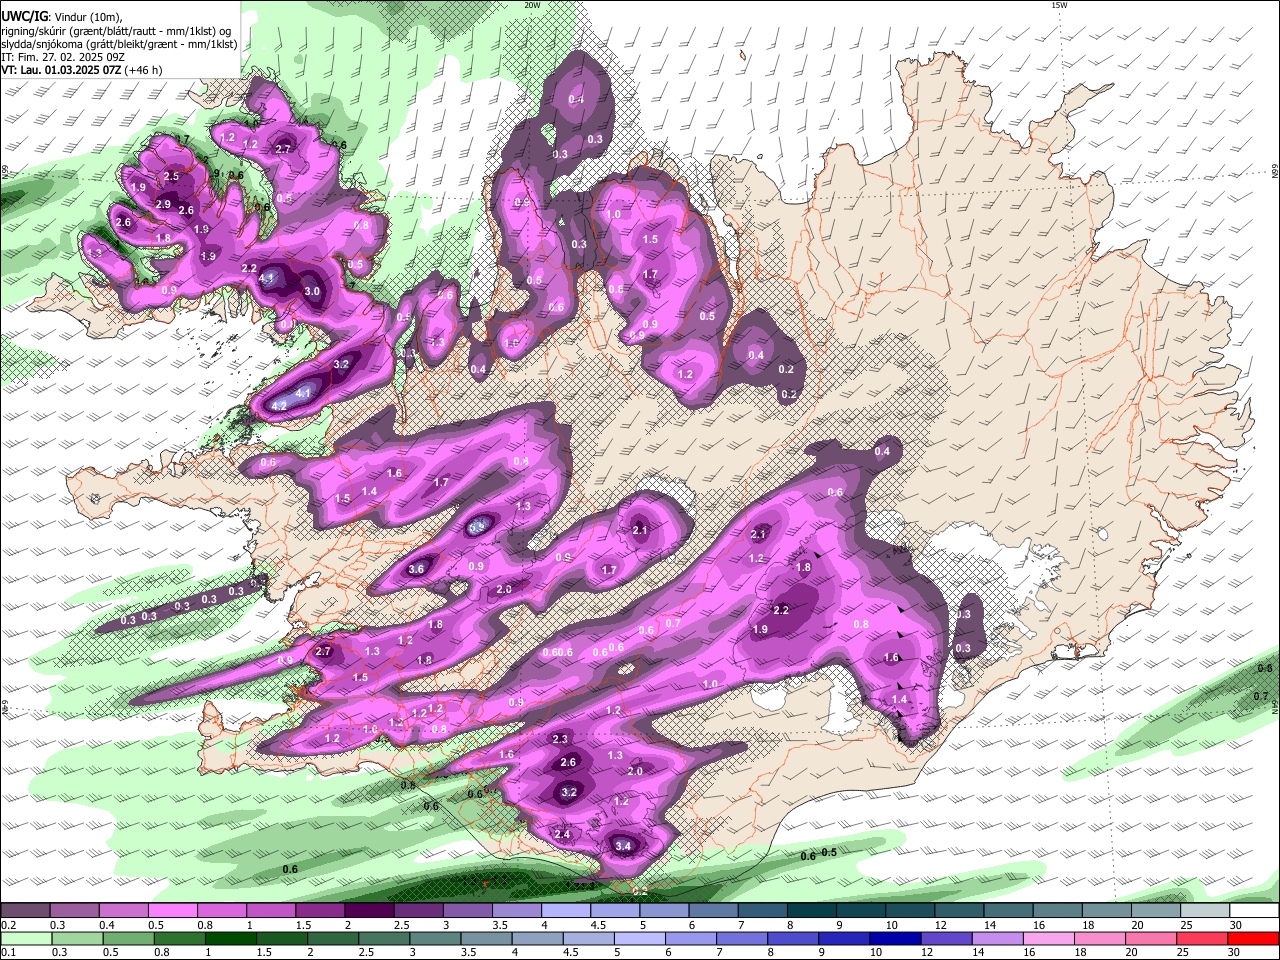Viewport: 1280px width, 960px height.
Task: Click the 'slydda/snjókoma' legend description line
Action: pyautogui.click(x=120, y=44)
